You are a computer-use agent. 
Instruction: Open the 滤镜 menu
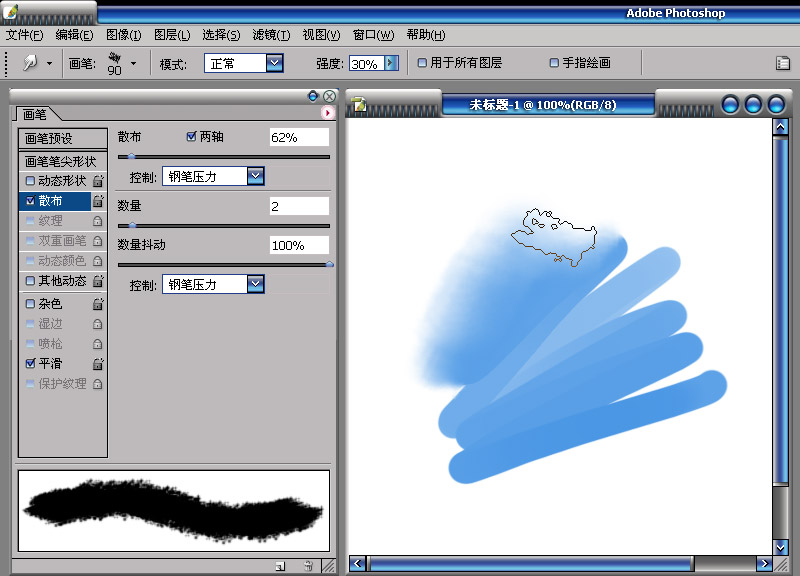tap(271, 35)
